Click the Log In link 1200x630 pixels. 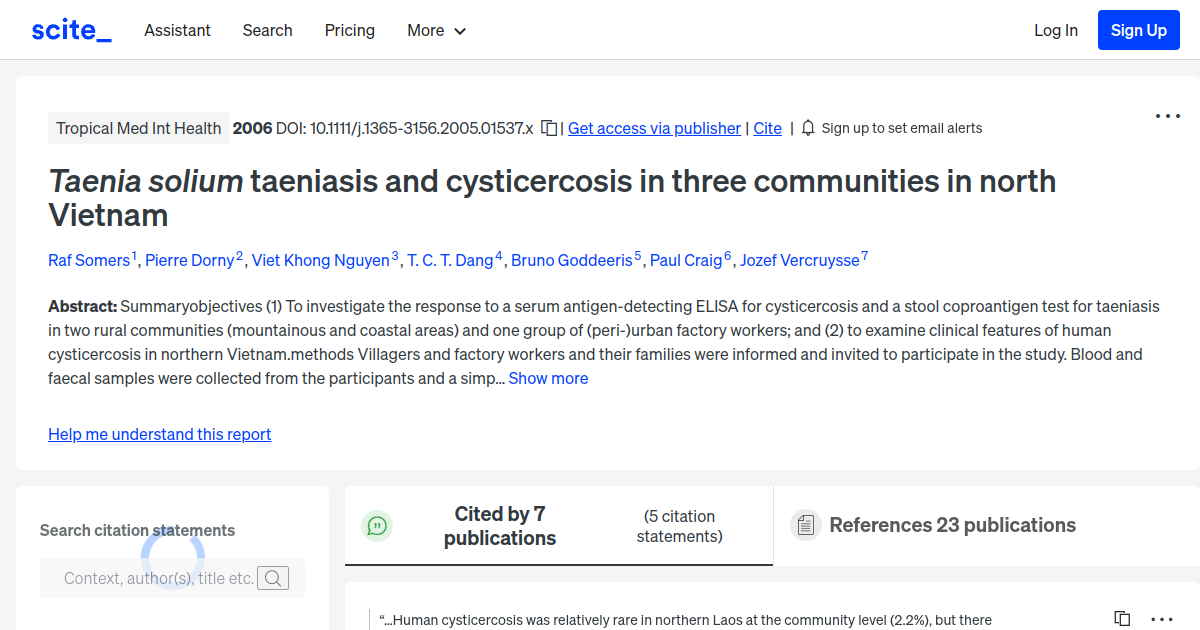click(1055, 30)
